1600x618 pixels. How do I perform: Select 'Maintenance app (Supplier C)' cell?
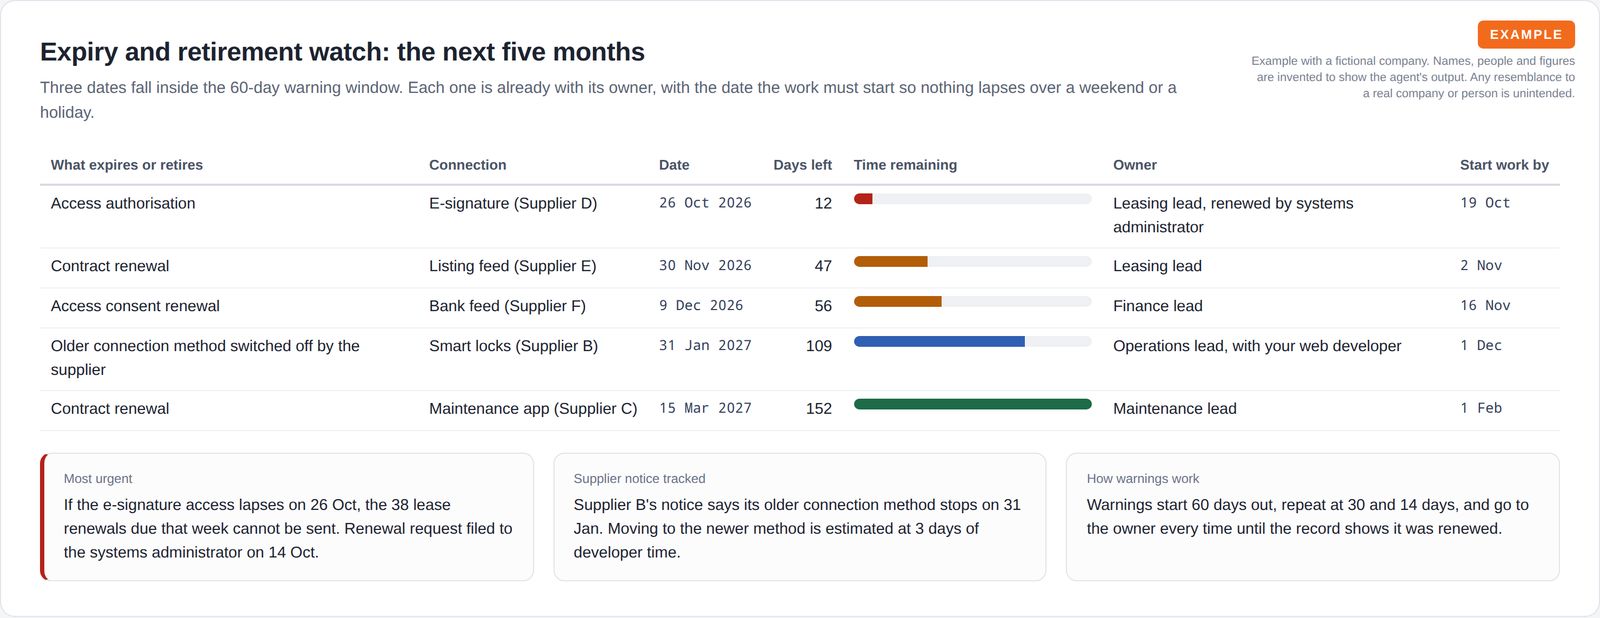pyautogui.click(x=533, y=409)
